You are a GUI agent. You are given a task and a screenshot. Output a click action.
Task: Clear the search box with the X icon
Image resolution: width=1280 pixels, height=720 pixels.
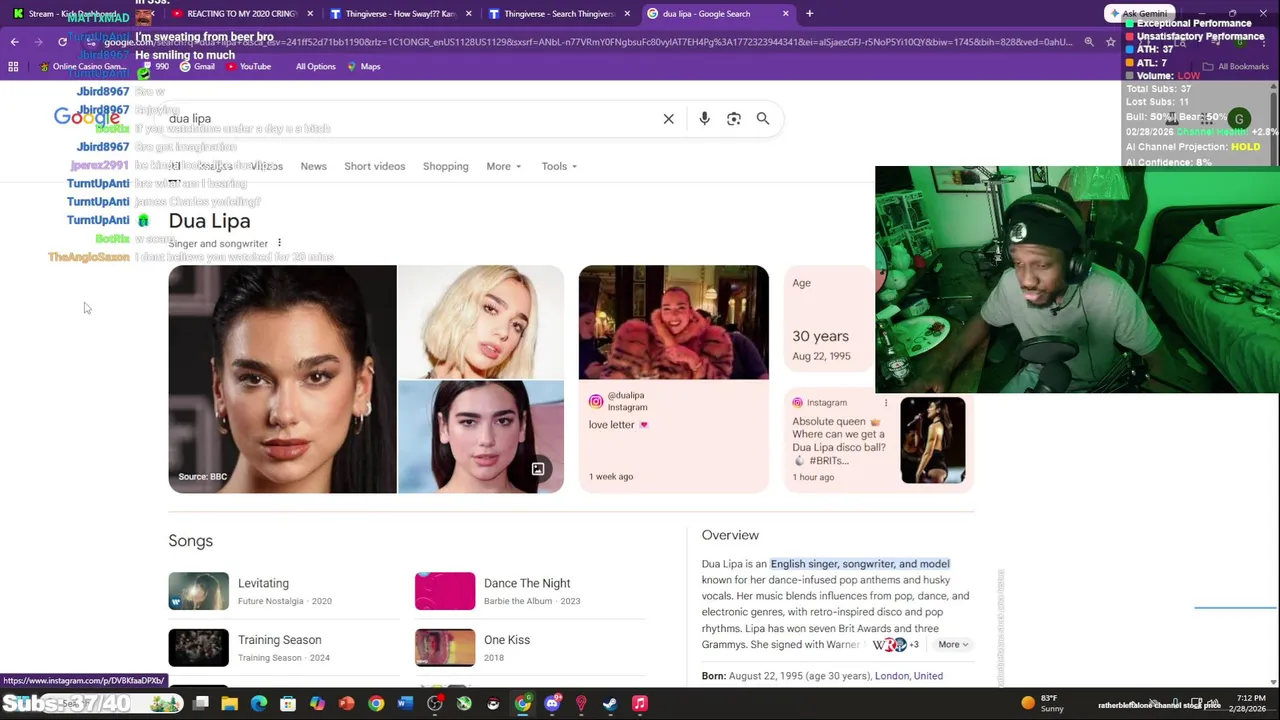(669, 119)
